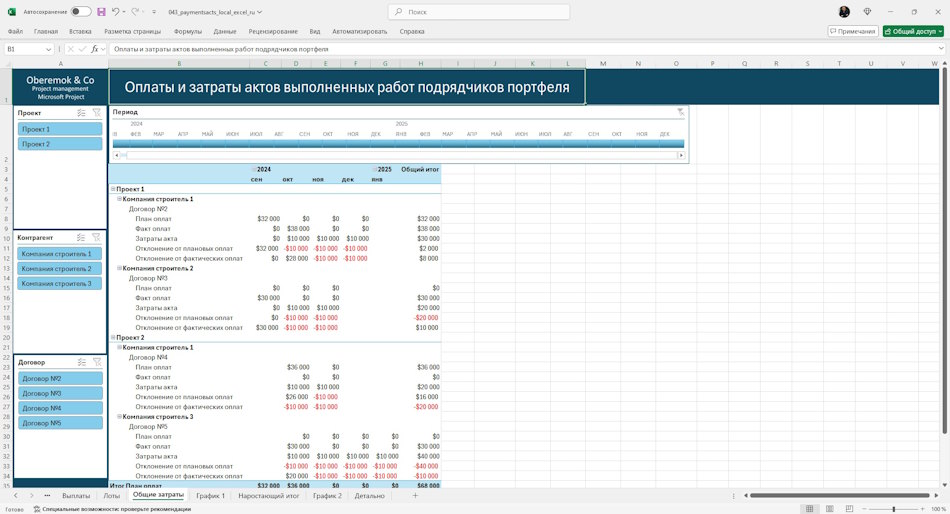
Task: Click the Поиск search field
Action: coord(479,12)
